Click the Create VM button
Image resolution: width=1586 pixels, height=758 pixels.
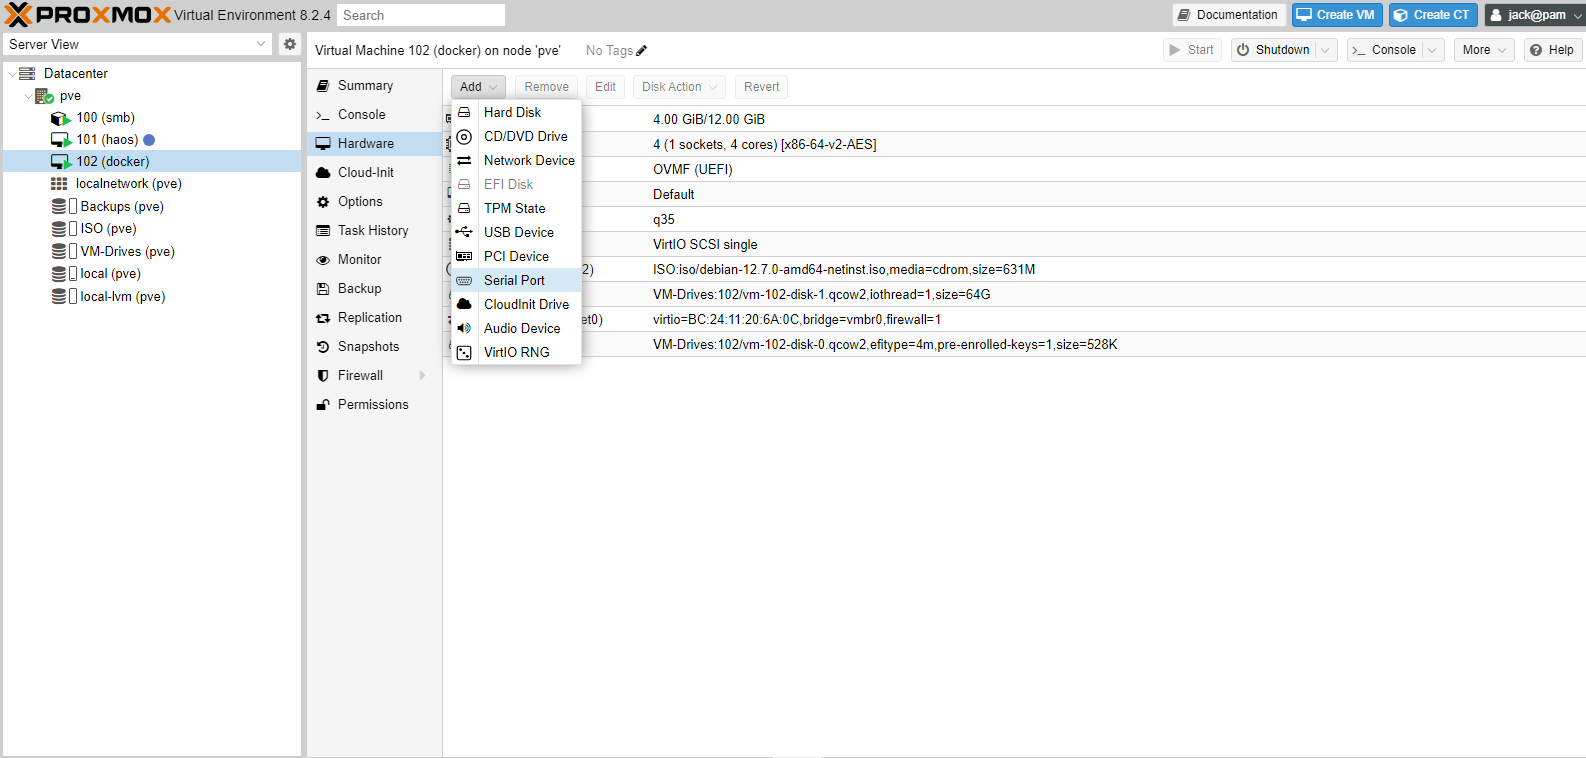1336,15
